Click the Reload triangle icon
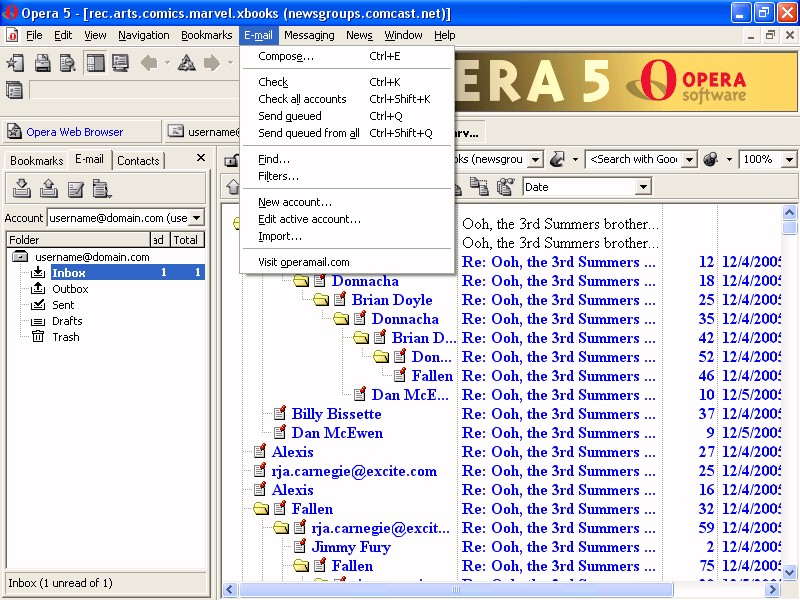Viewport: 800px width, 600px height. click(x=187, y=63)
